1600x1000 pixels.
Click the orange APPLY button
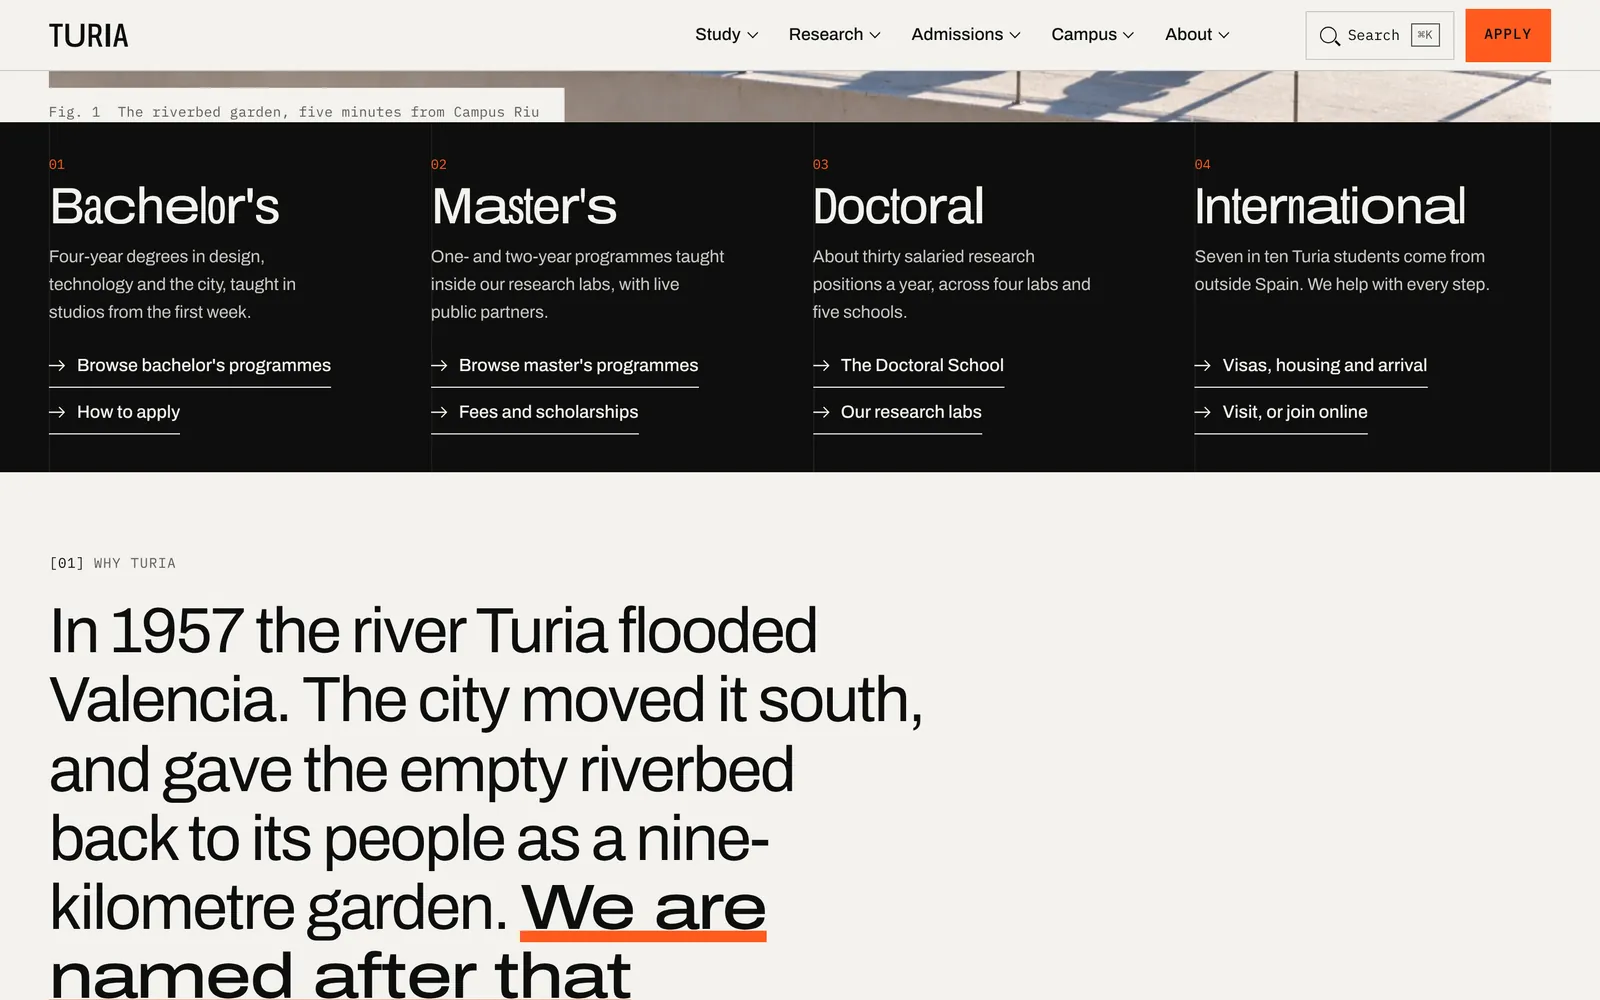(x=1508, y=35)
